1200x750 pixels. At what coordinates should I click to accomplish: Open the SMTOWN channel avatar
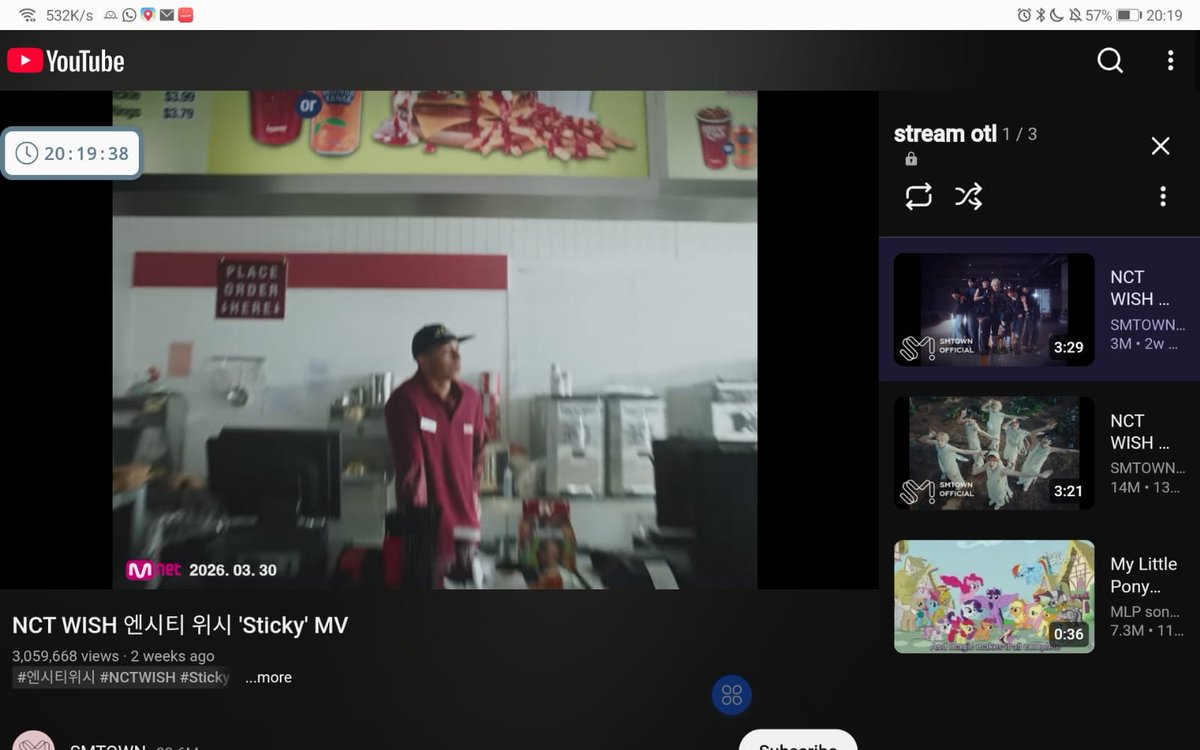click(33, 741)
